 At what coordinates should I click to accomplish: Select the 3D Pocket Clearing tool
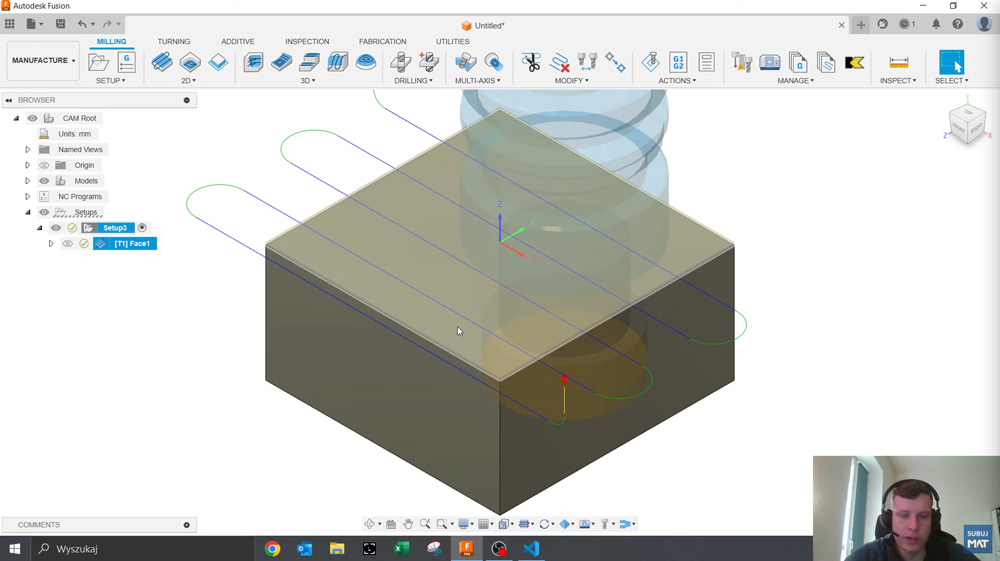(x=281, y=62)
